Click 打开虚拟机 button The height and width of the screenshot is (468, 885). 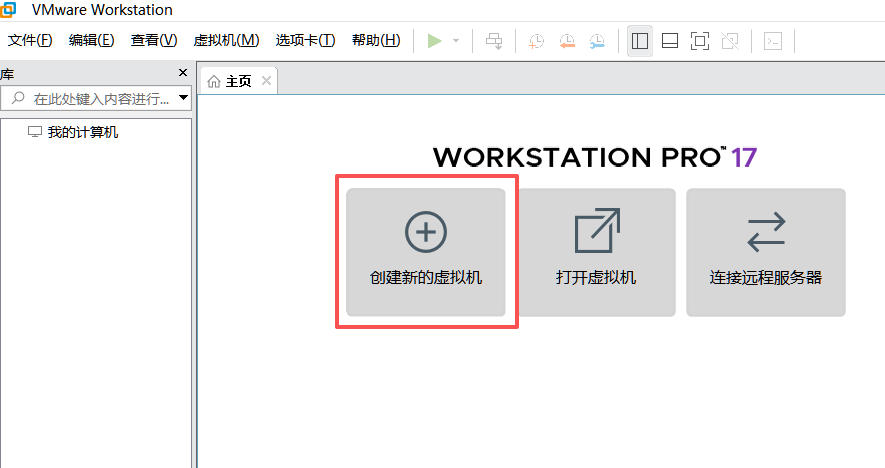596,252
